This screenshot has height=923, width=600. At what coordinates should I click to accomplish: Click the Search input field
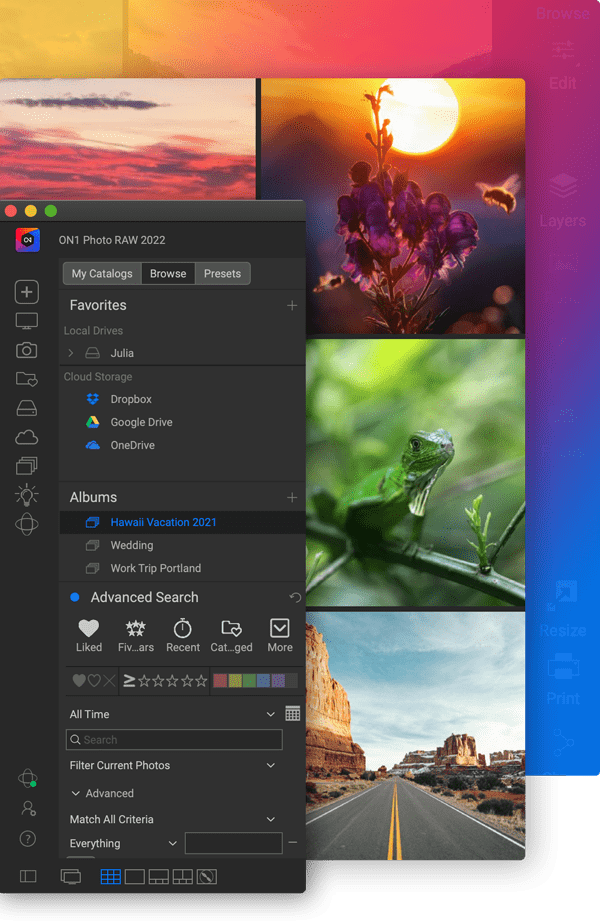click(174, 739)
